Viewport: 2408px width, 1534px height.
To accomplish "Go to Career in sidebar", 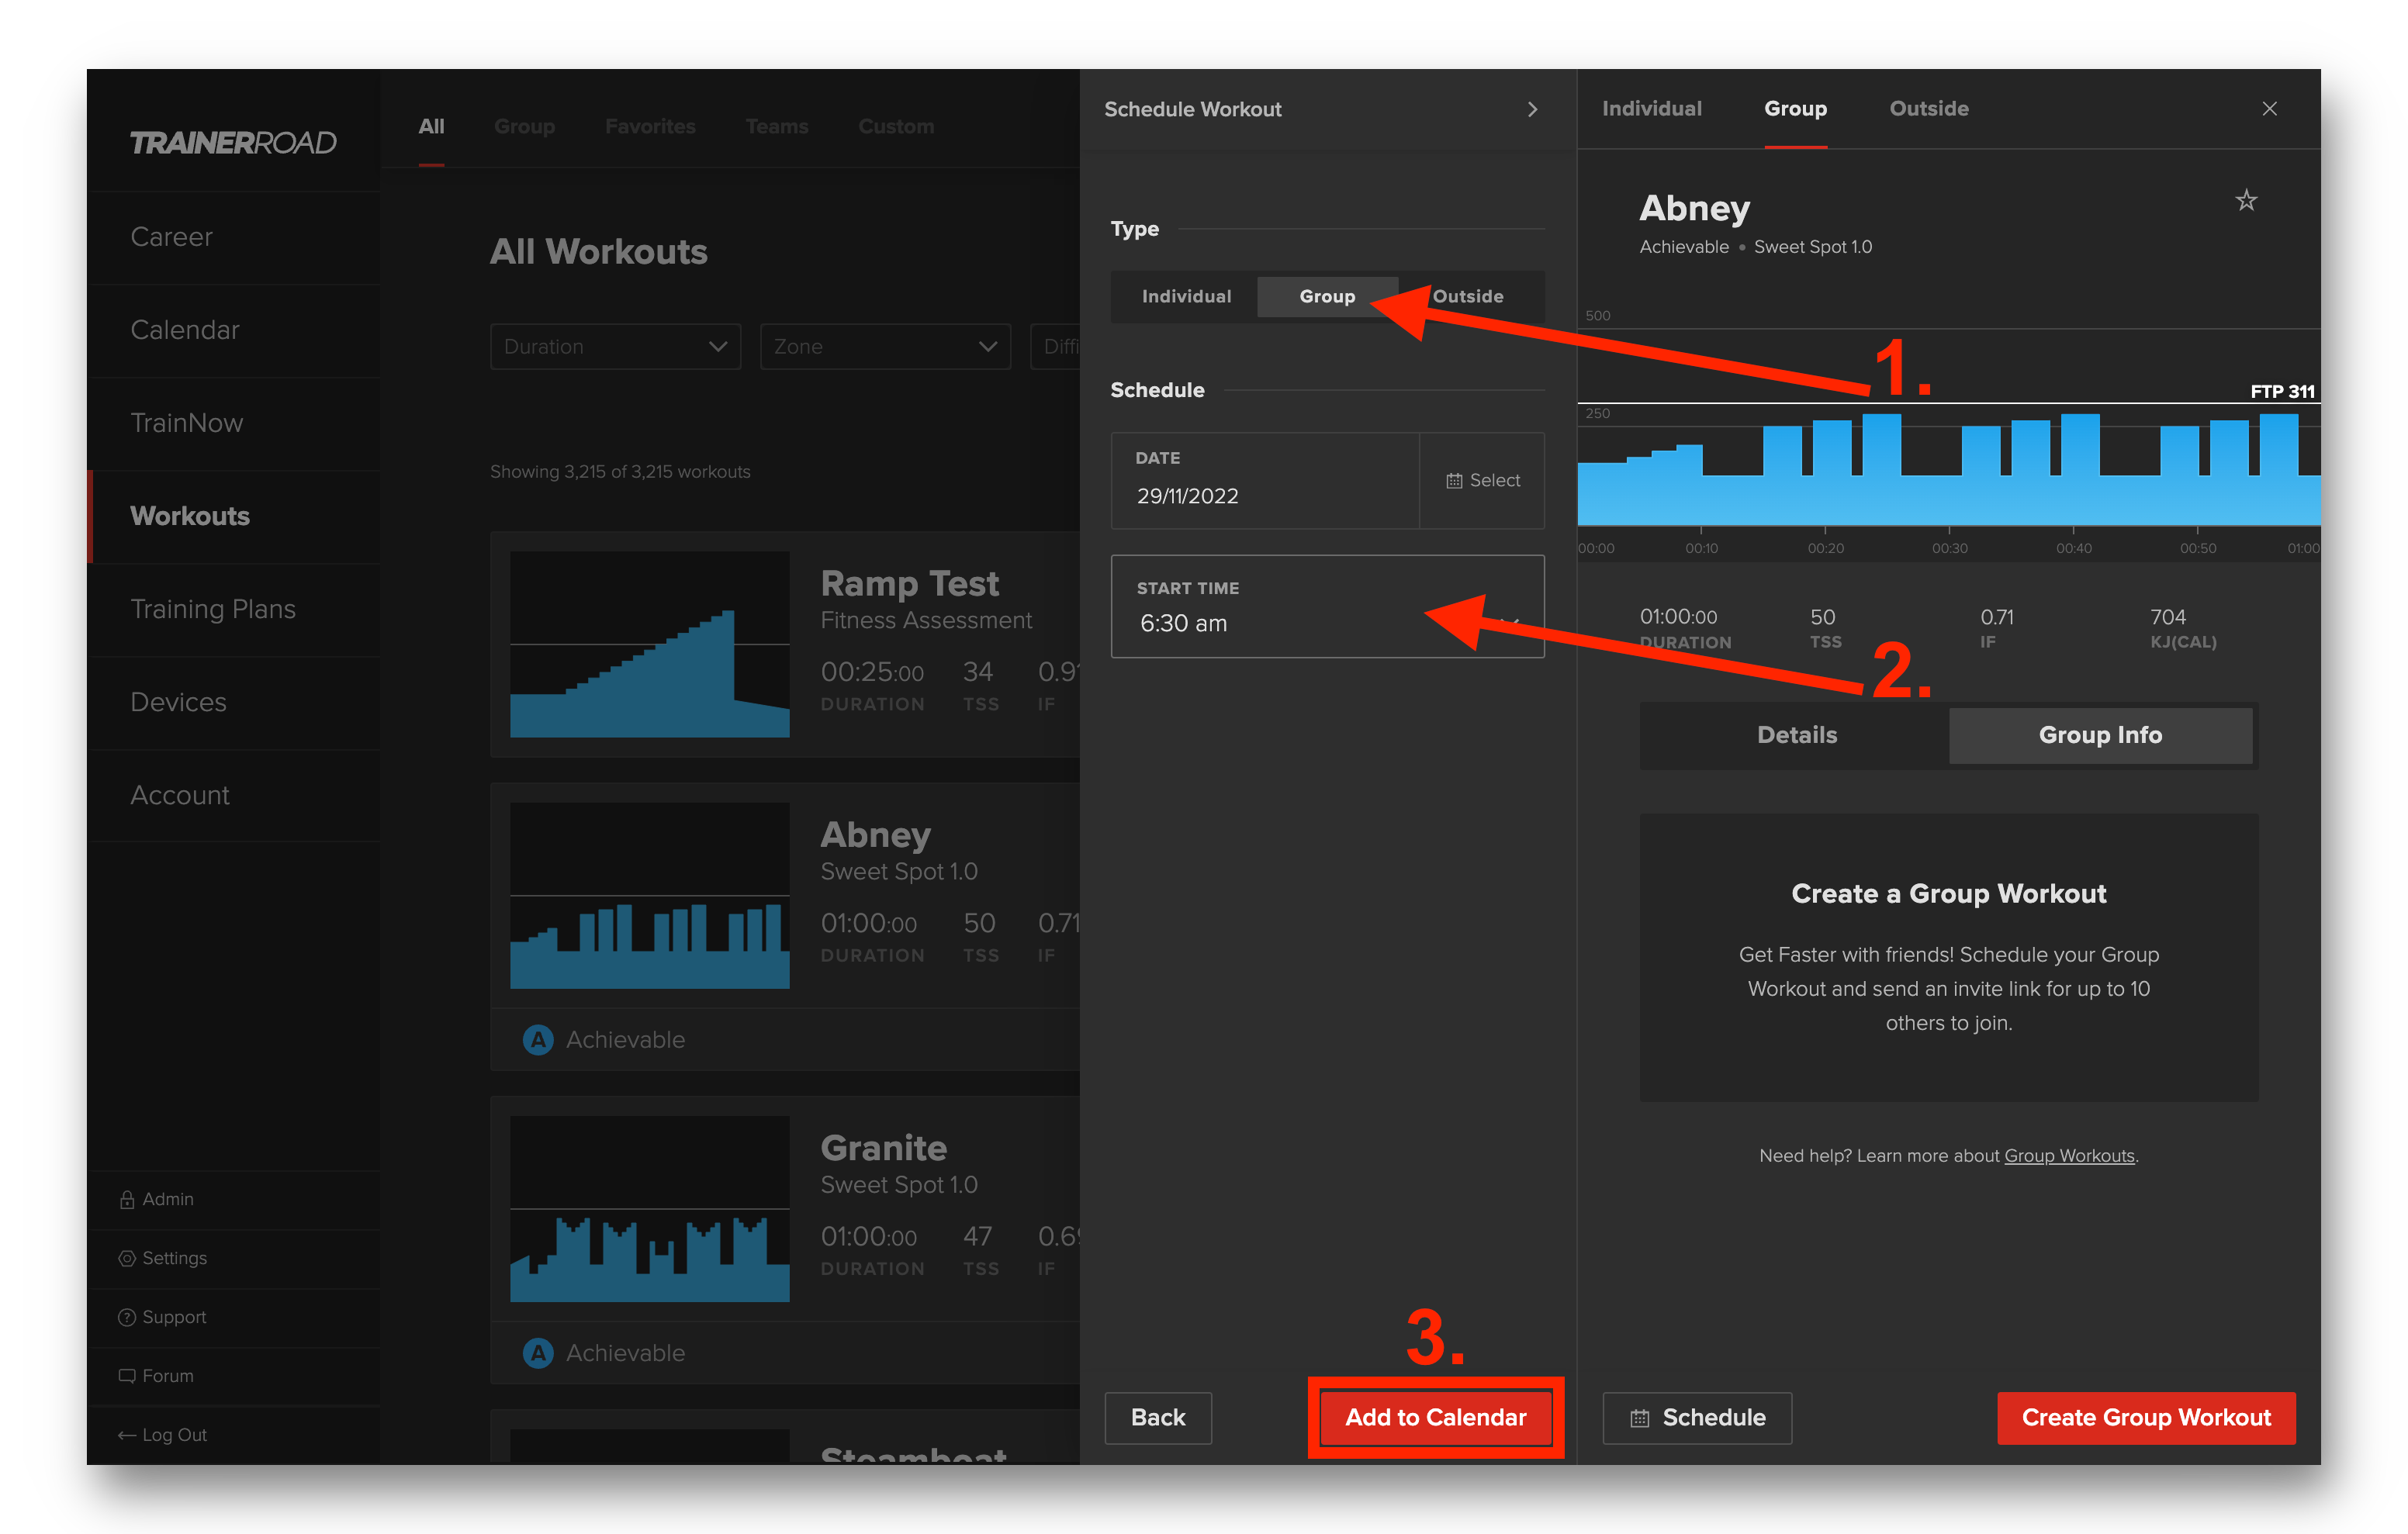I will click(234, 237).
